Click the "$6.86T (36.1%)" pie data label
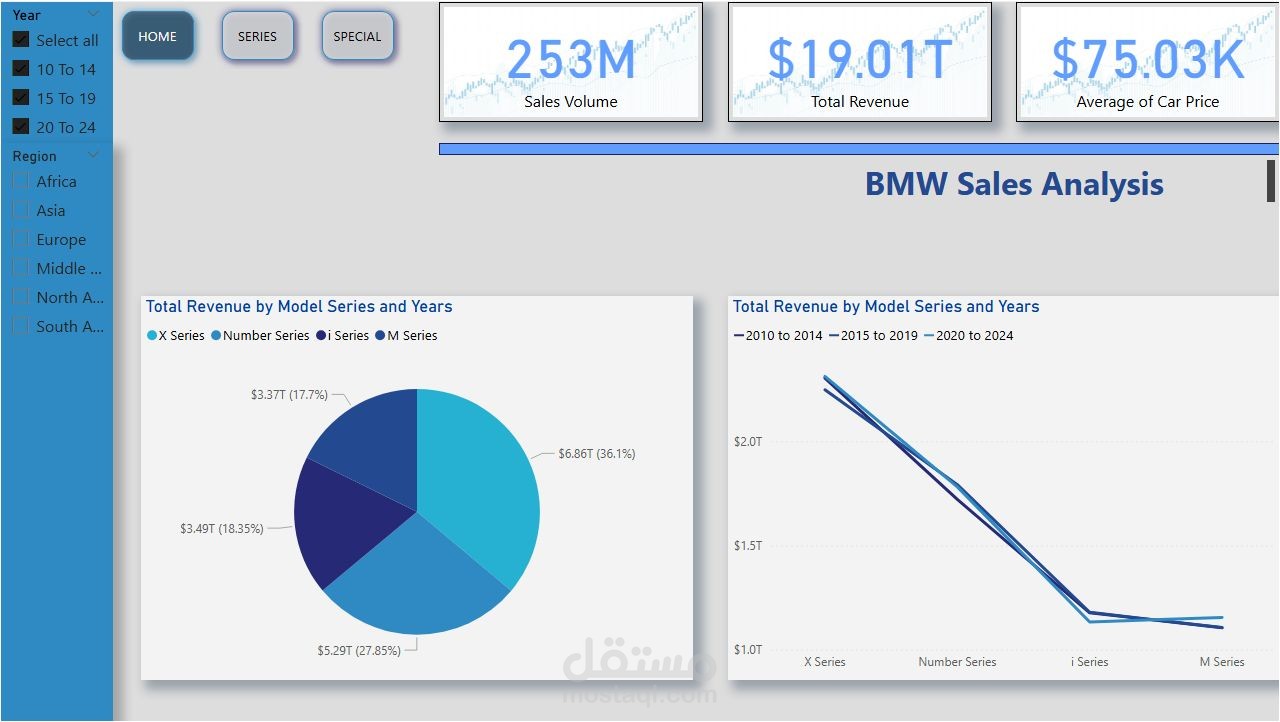Image resolution: width=1280 pixels, height=722 pixels. [596, 454]
